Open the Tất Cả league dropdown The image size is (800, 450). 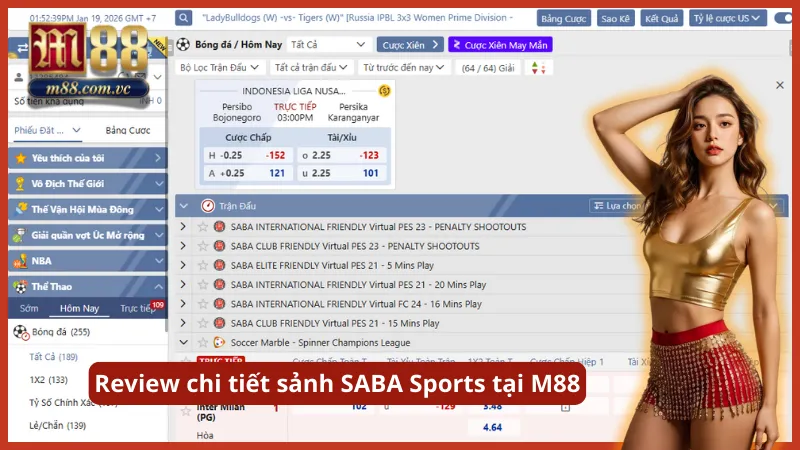tap(328, 44)
